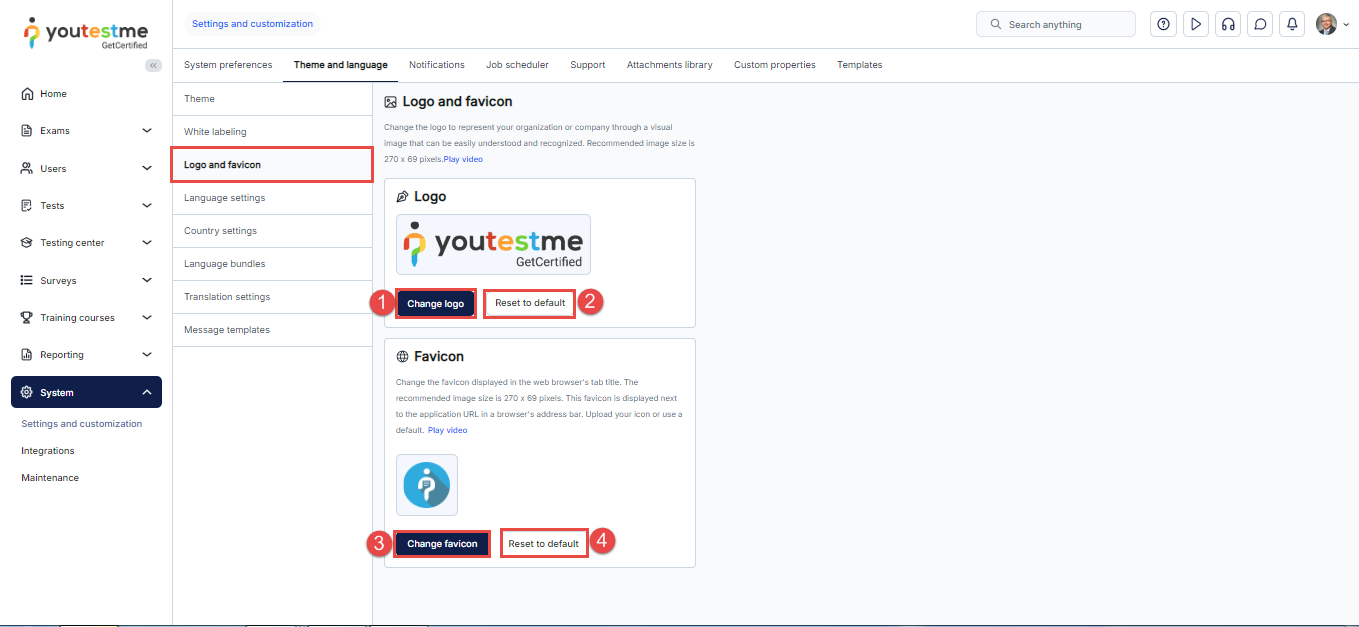Click the Exams document icon
Image resolution: width=1359 pixels, height=627 pixels.
pos(27,130)
